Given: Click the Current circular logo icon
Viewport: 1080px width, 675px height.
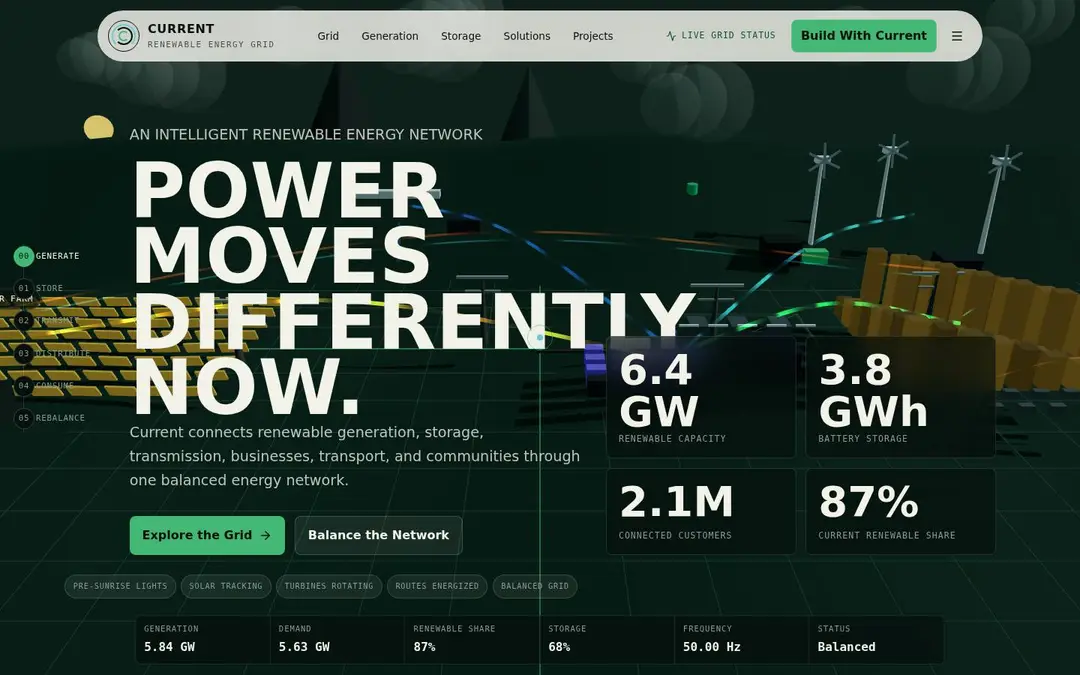Looking at the screenshot, I should pyautogui.click(x=124, y=36).
